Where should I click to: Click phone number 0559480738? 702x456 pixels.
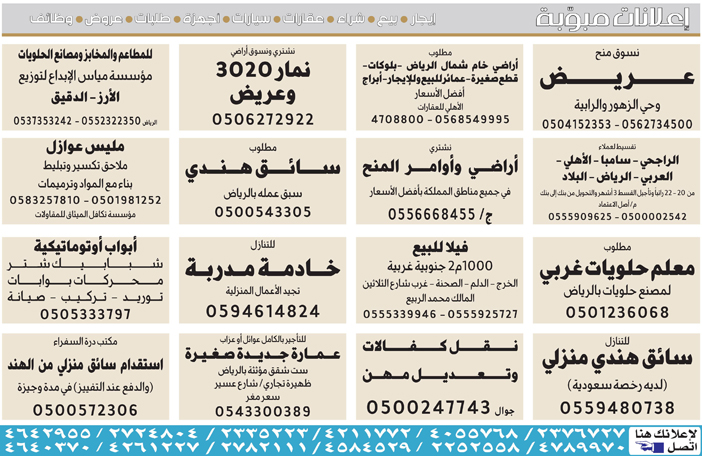point(617,408)
